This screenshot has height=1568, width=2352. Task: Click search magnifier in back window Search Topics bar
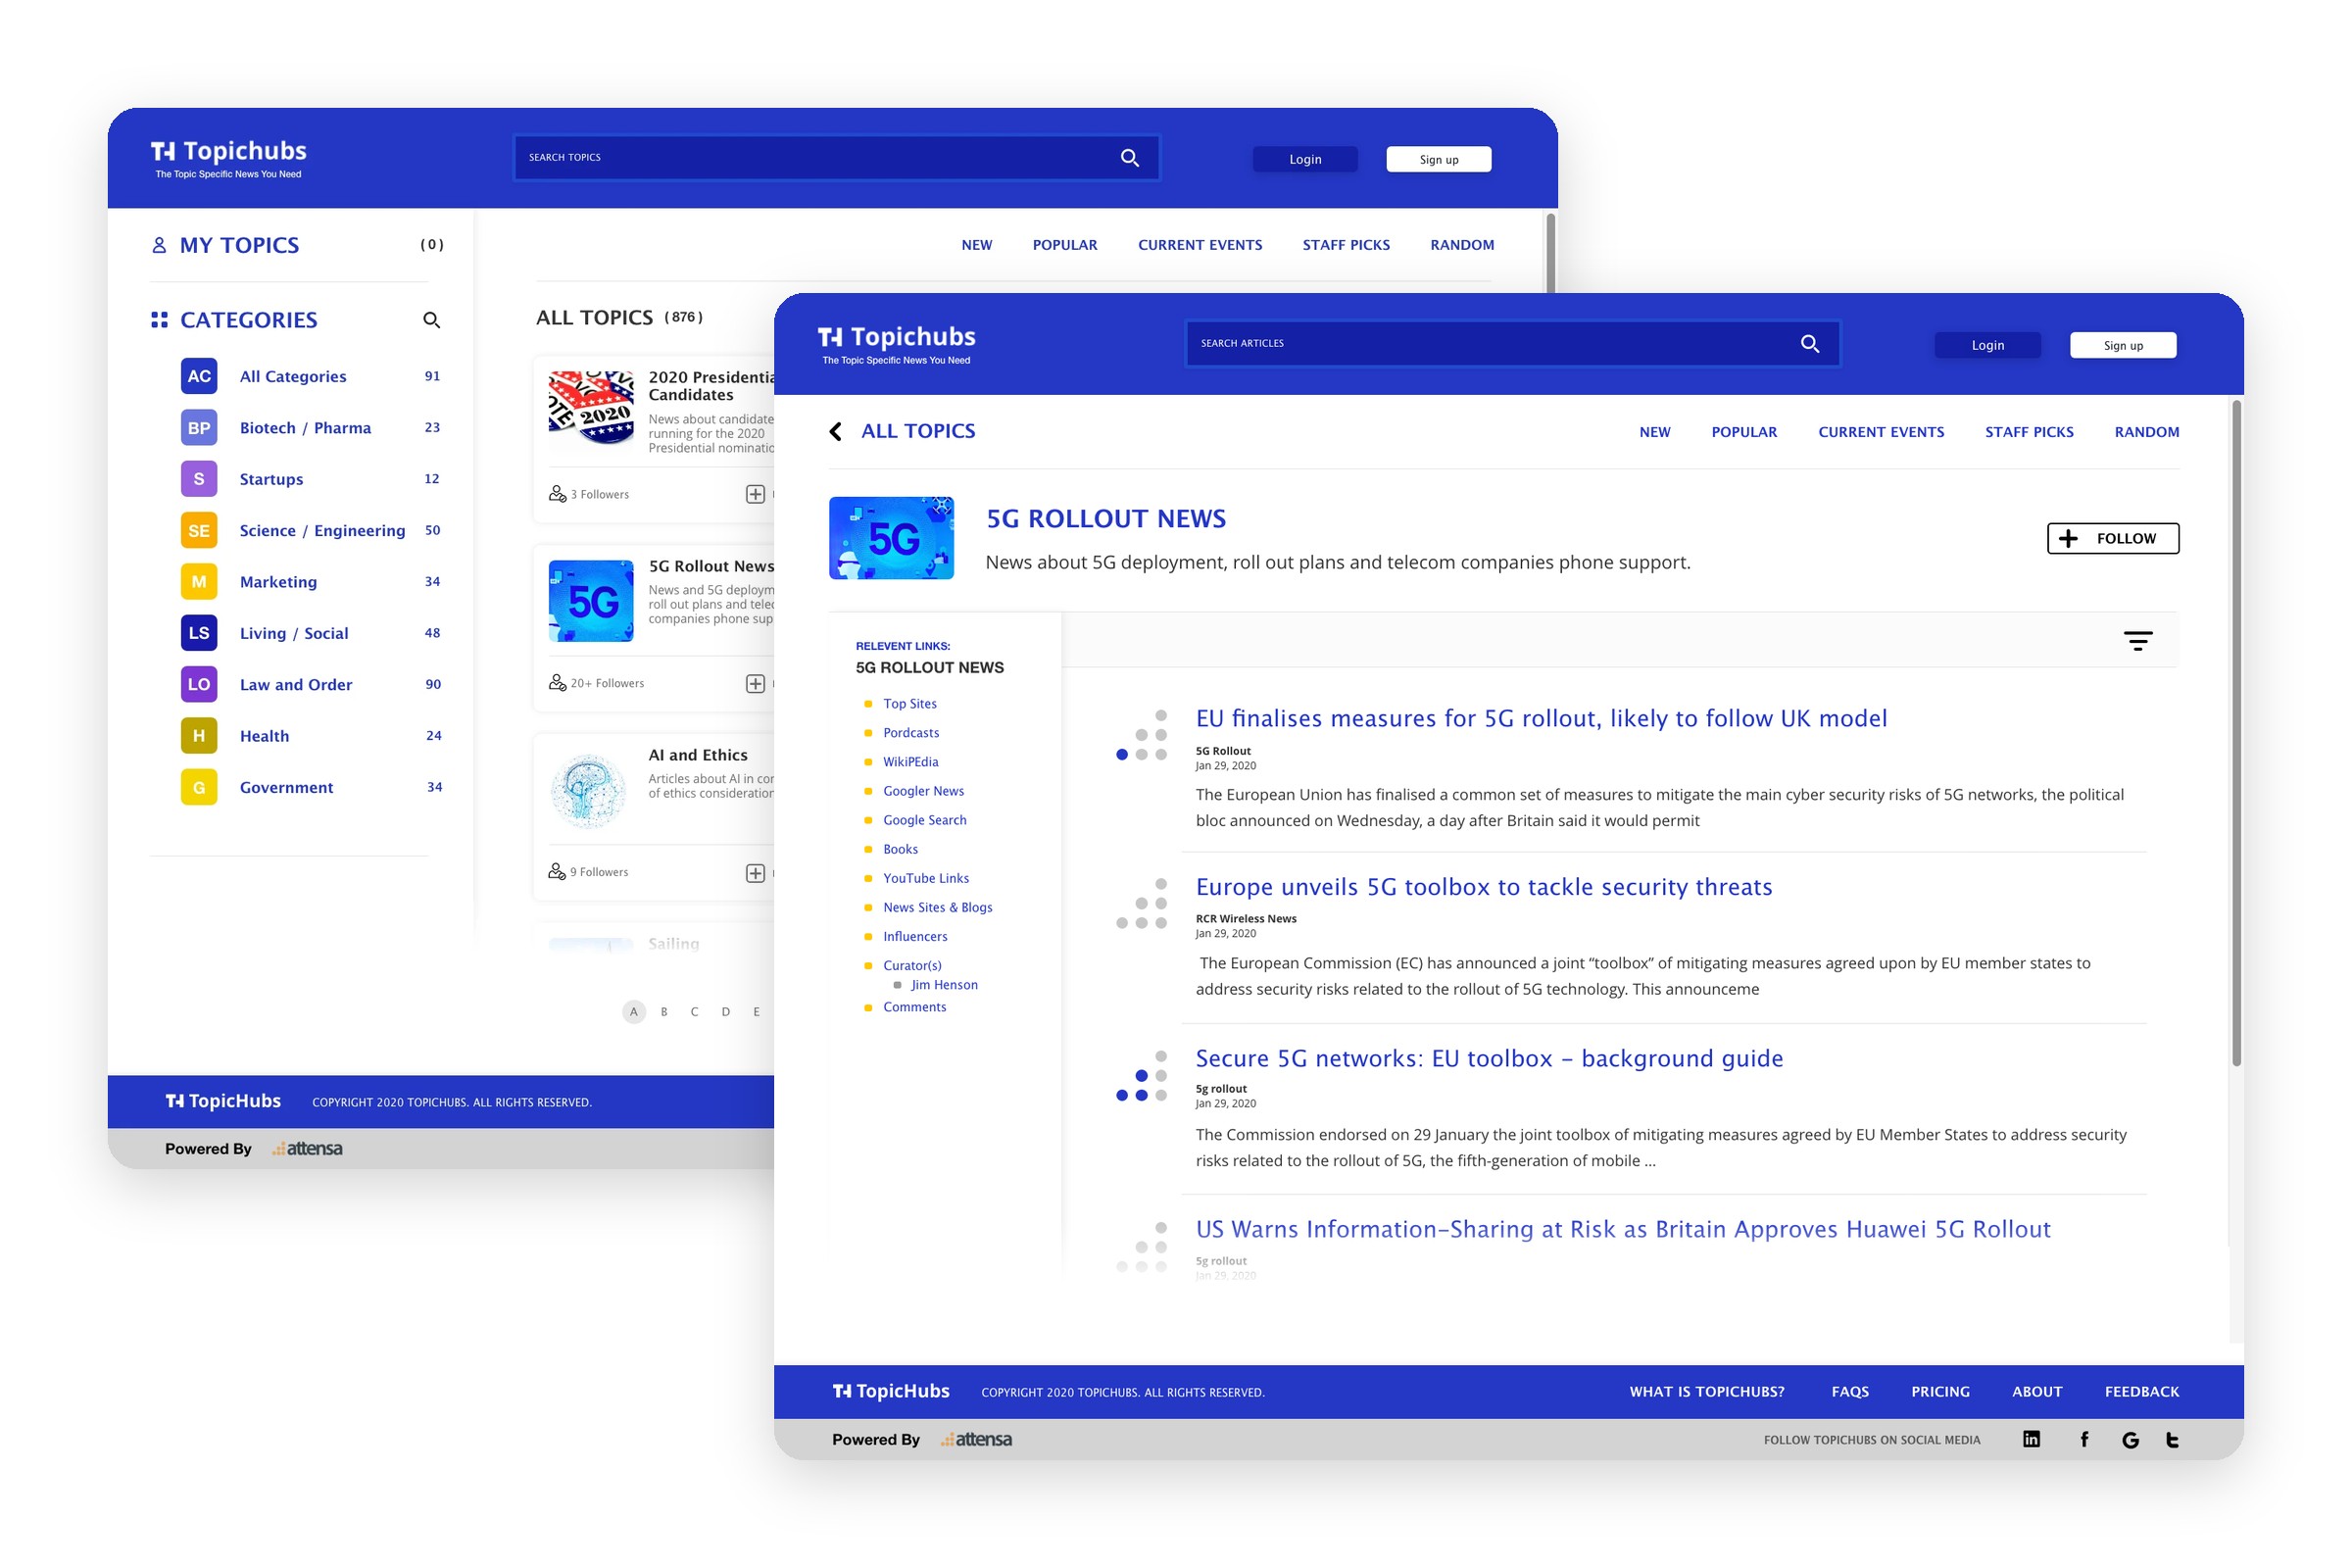point(1130,158)
